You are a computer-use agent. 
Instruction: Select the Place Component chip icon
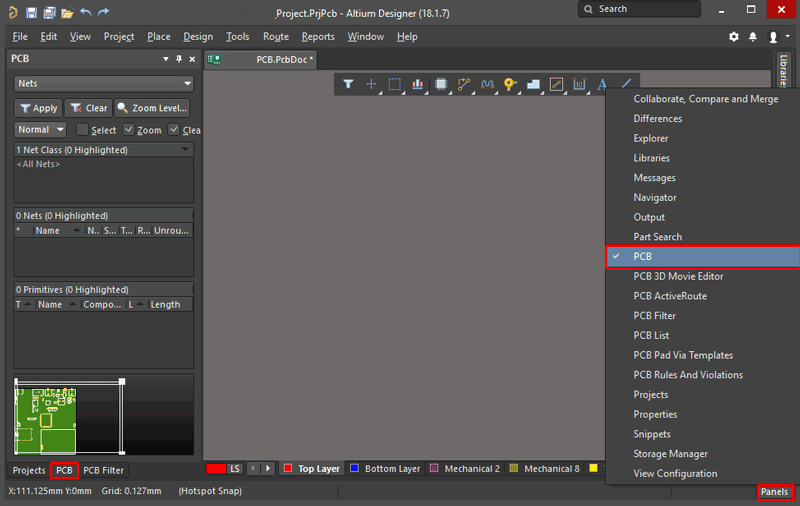click(x=441, y=84)
